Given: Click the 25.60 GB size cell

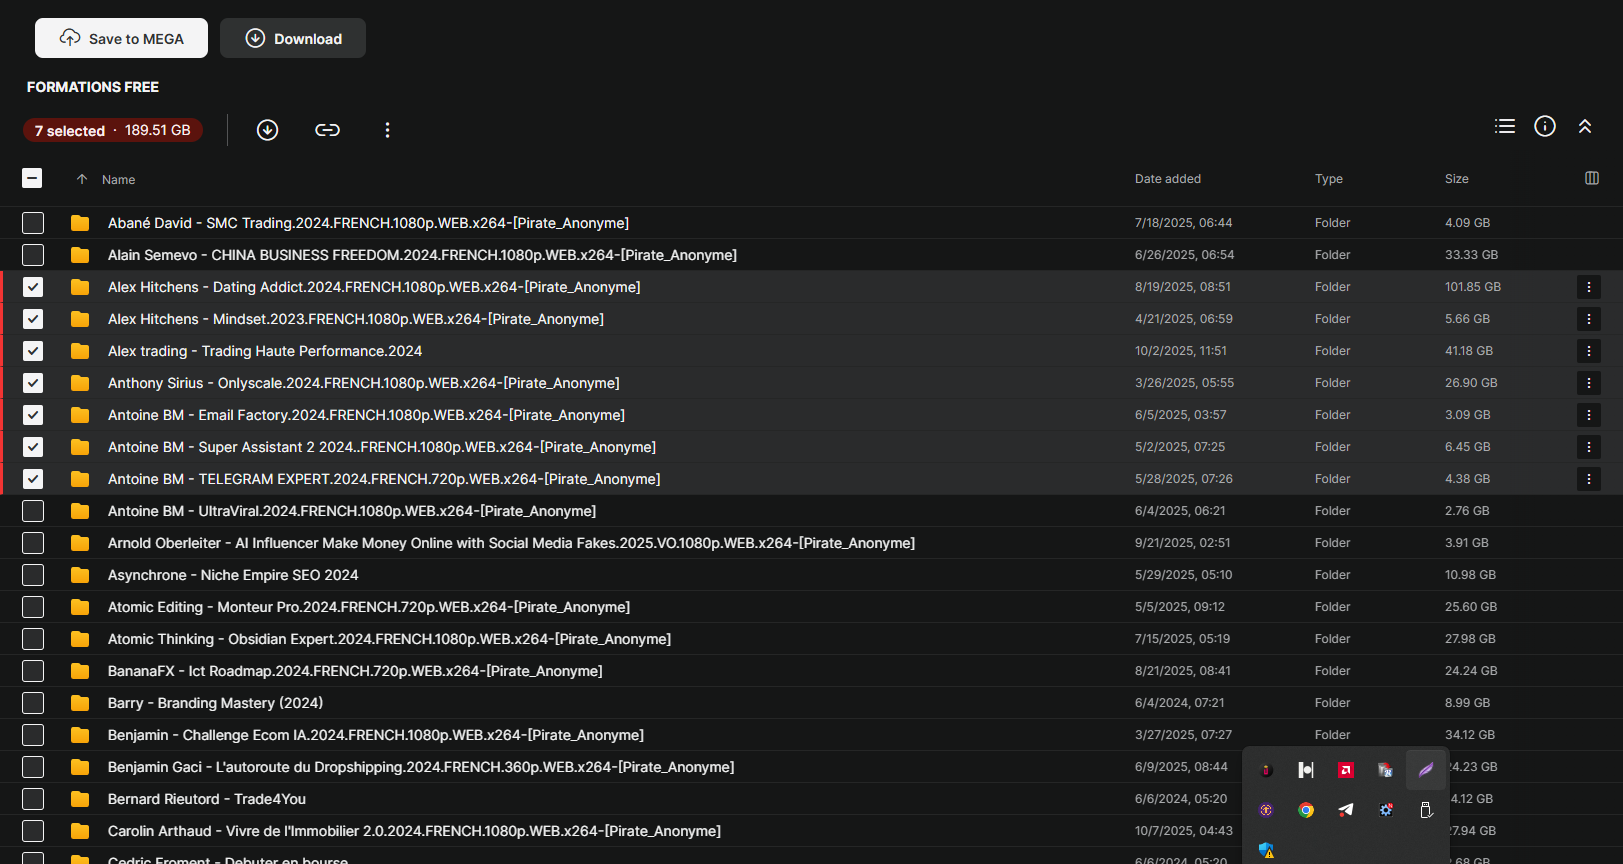Looking at the screenshot, I should [1471, 607].
